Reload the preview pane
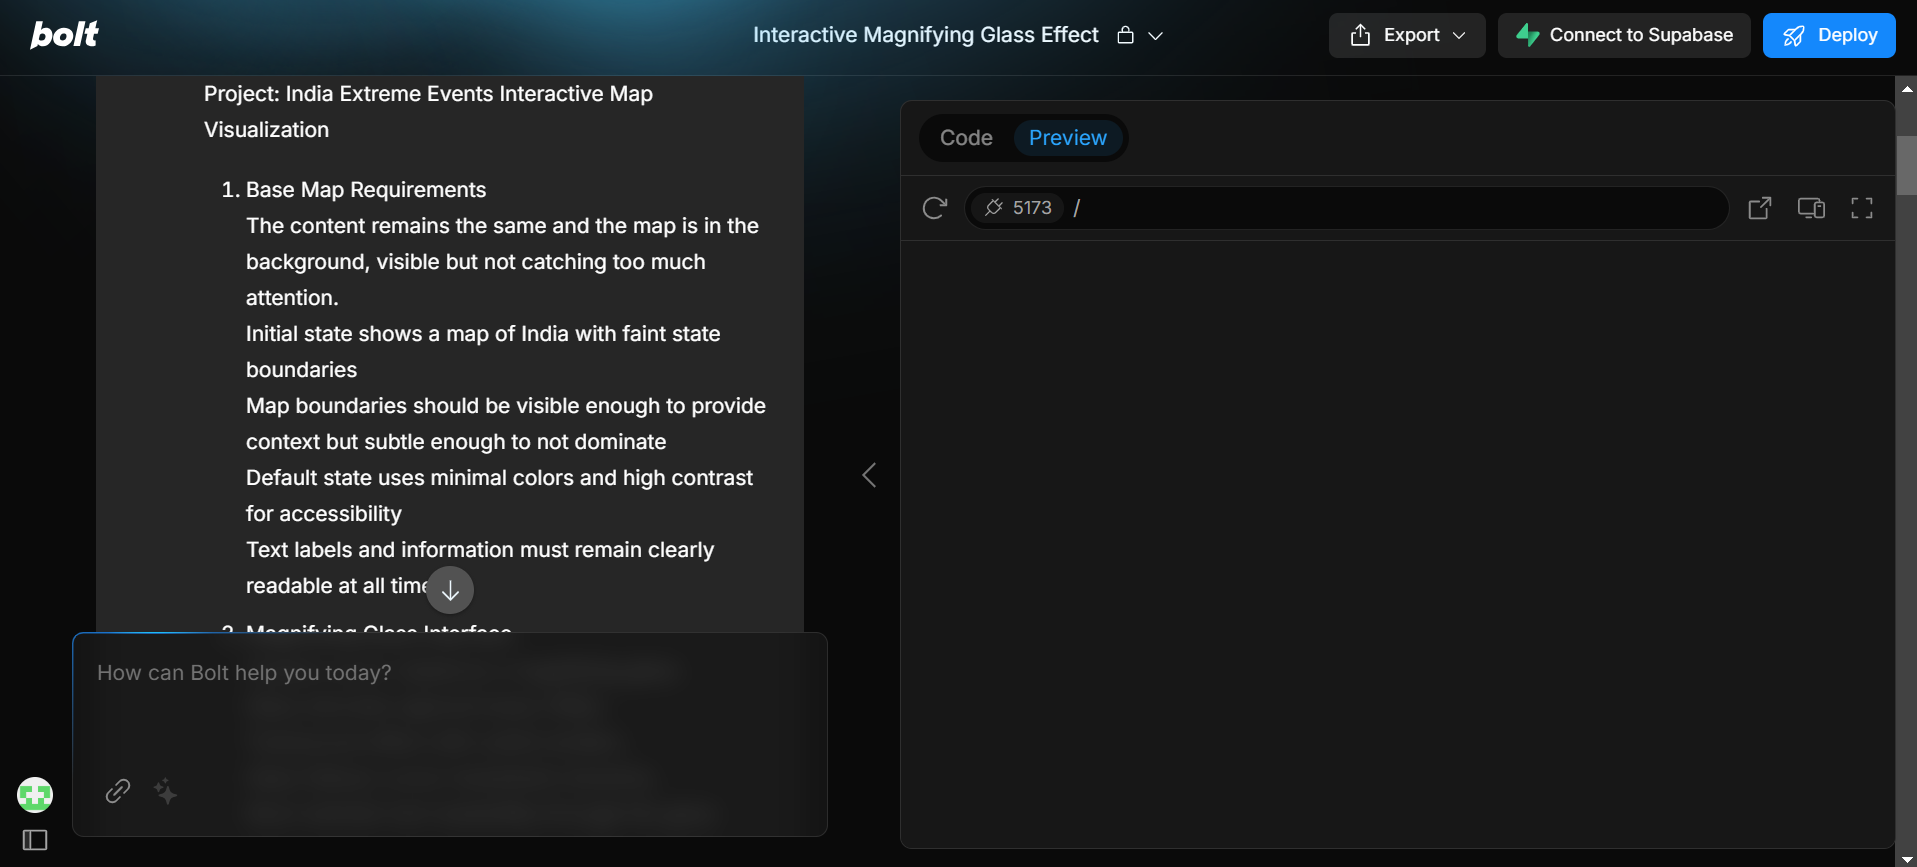1917x867 pixels. [934, 208]
